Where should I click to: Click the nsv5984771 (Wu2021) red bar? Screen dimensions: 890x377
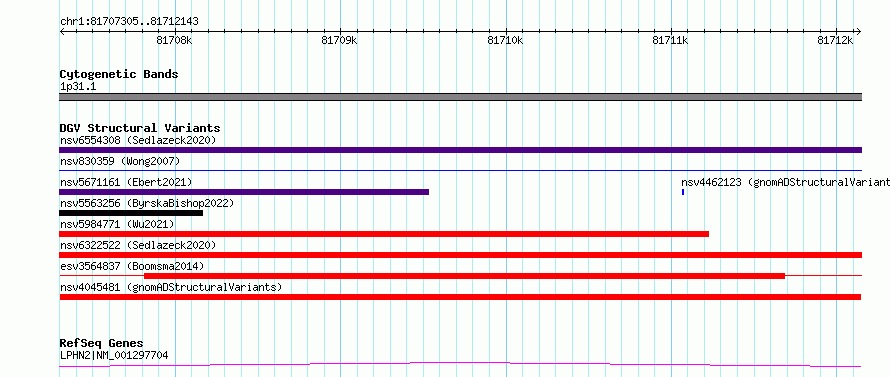384,234
